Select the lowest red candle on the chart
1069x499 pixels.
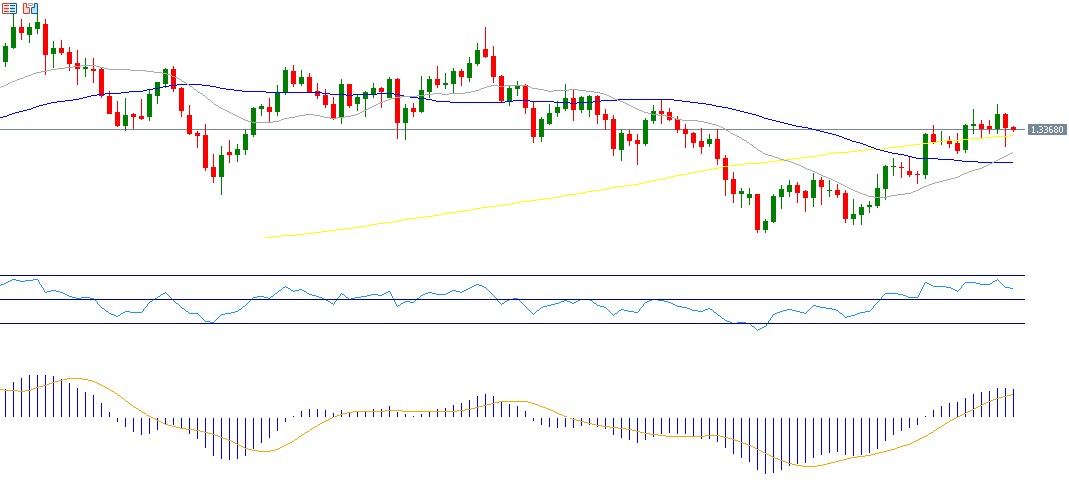point(757,210)
